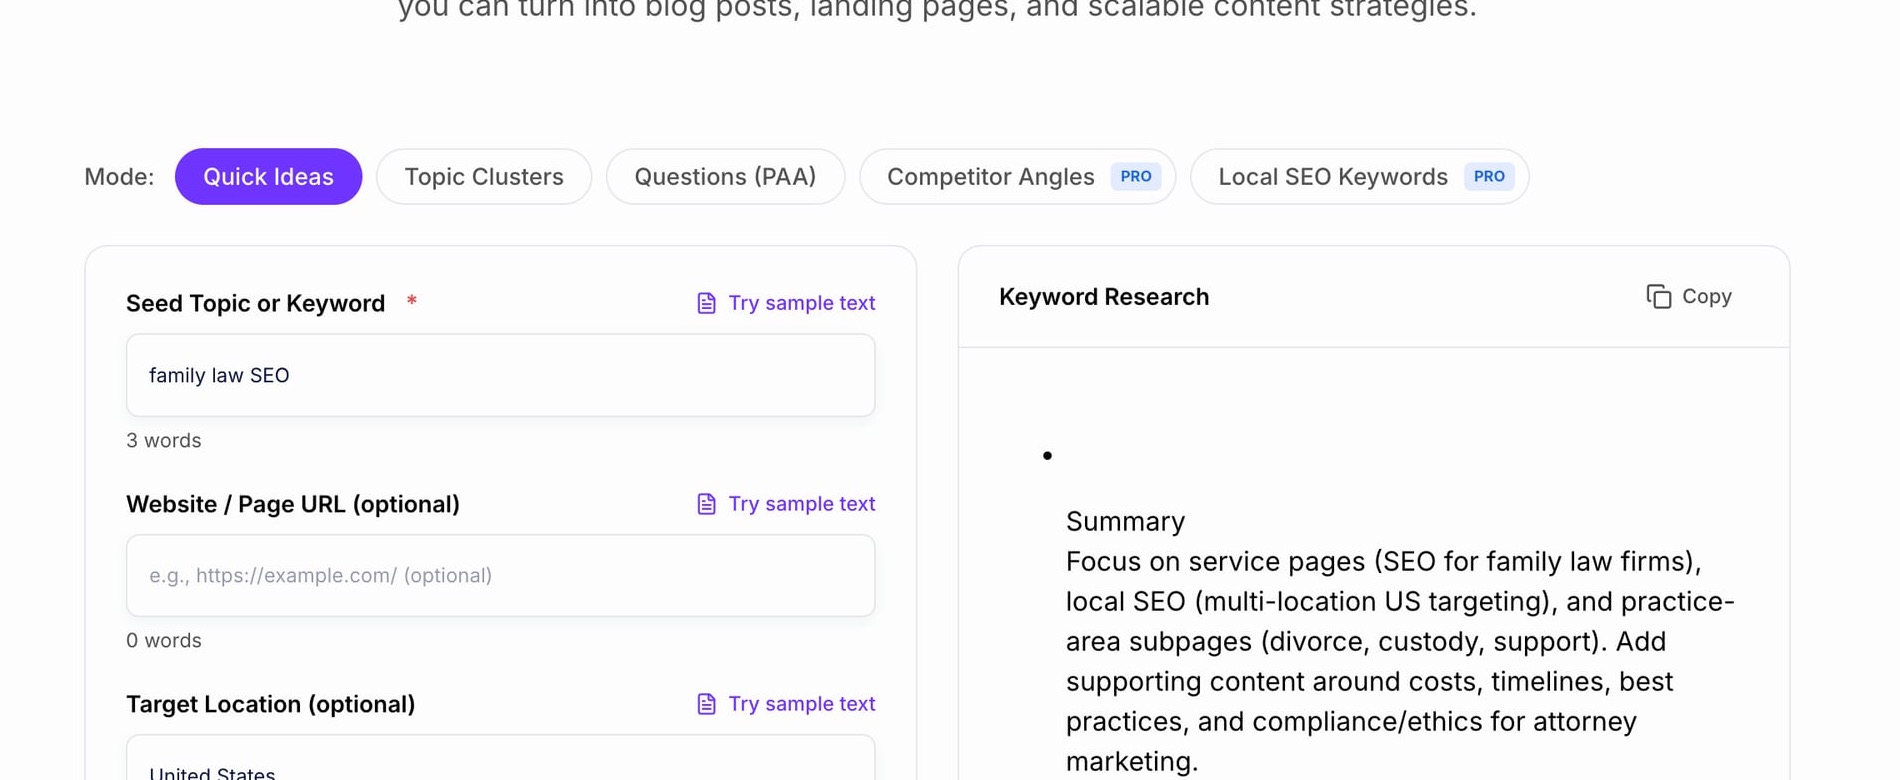The image size is (1900, 780).
Task: Copy the keyword research text
Action: tap(1689, 297)
